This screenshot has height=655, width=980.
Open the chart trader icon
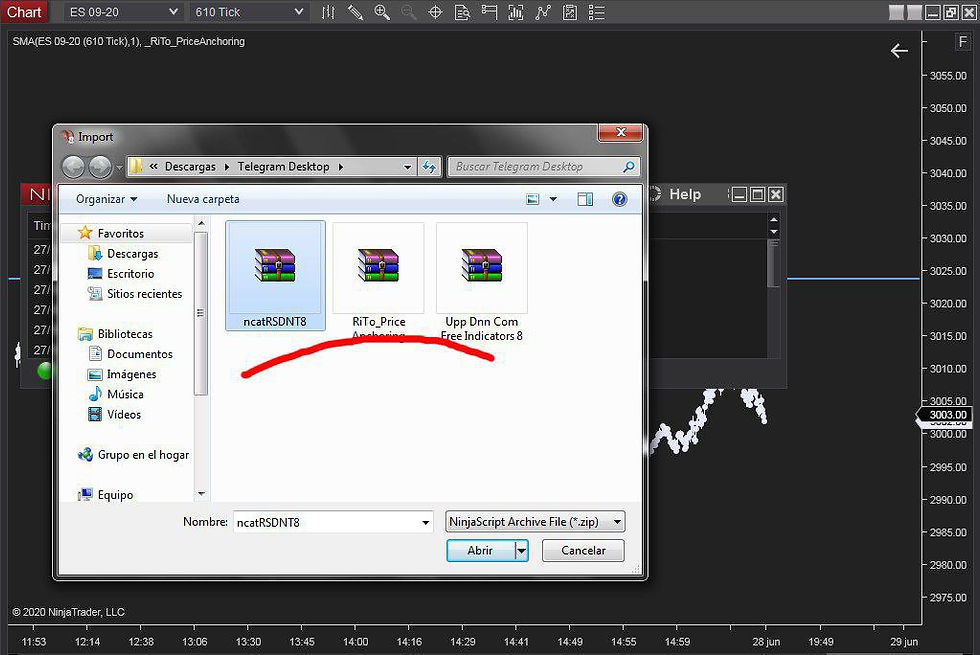coord(489,12)
